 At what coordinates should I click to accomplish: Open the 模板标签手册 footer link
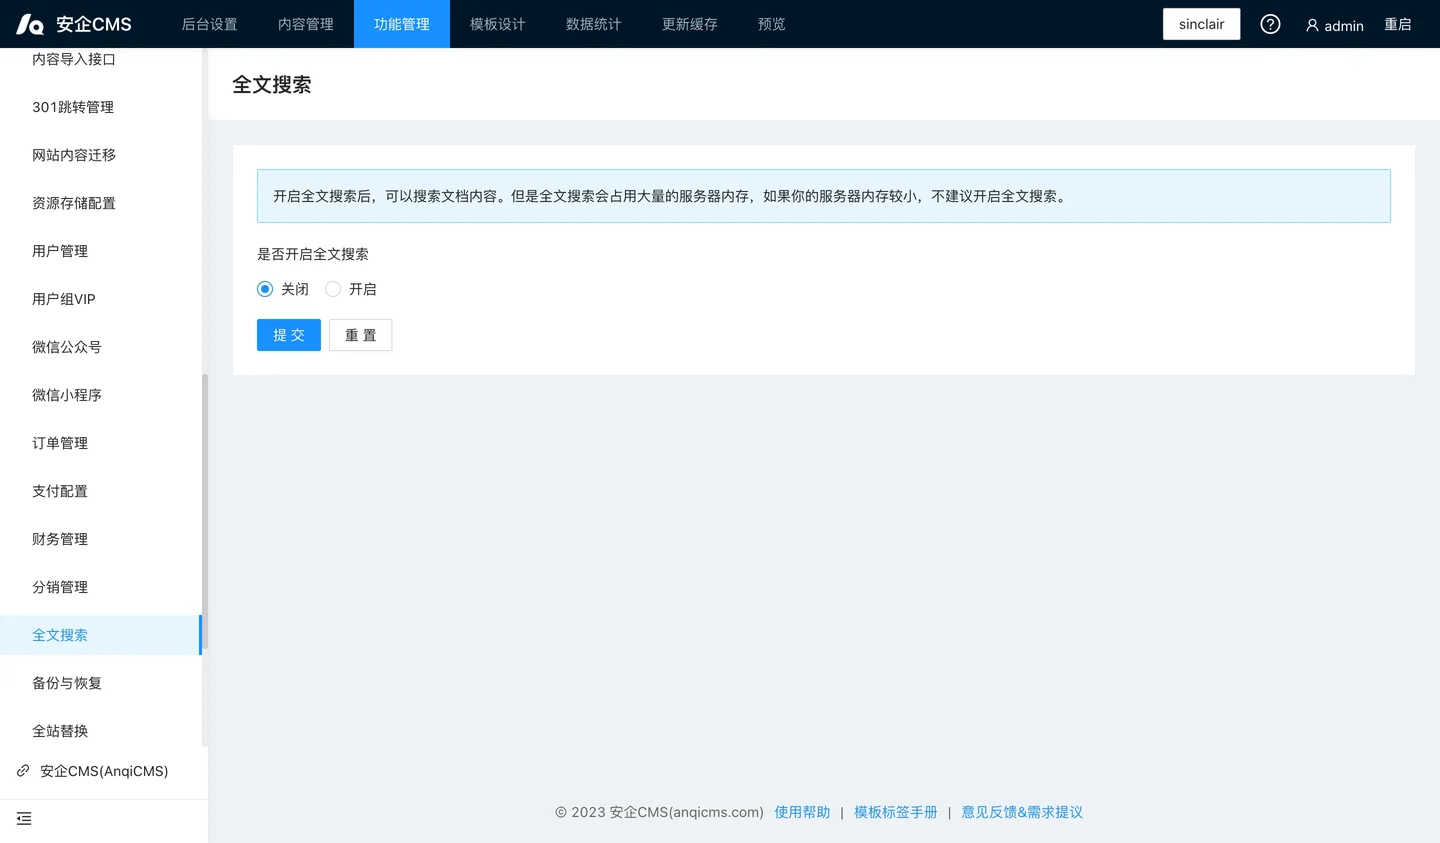coord(896,812)
